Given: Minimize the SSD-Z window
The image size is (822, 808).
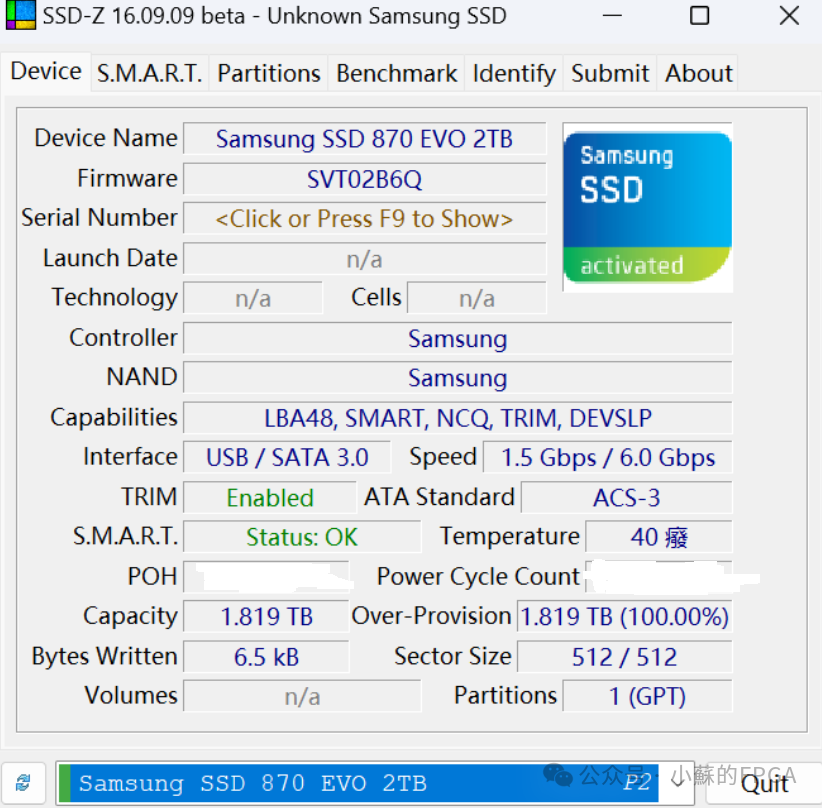Looking at the screenshot, I should tap(612, 15).
